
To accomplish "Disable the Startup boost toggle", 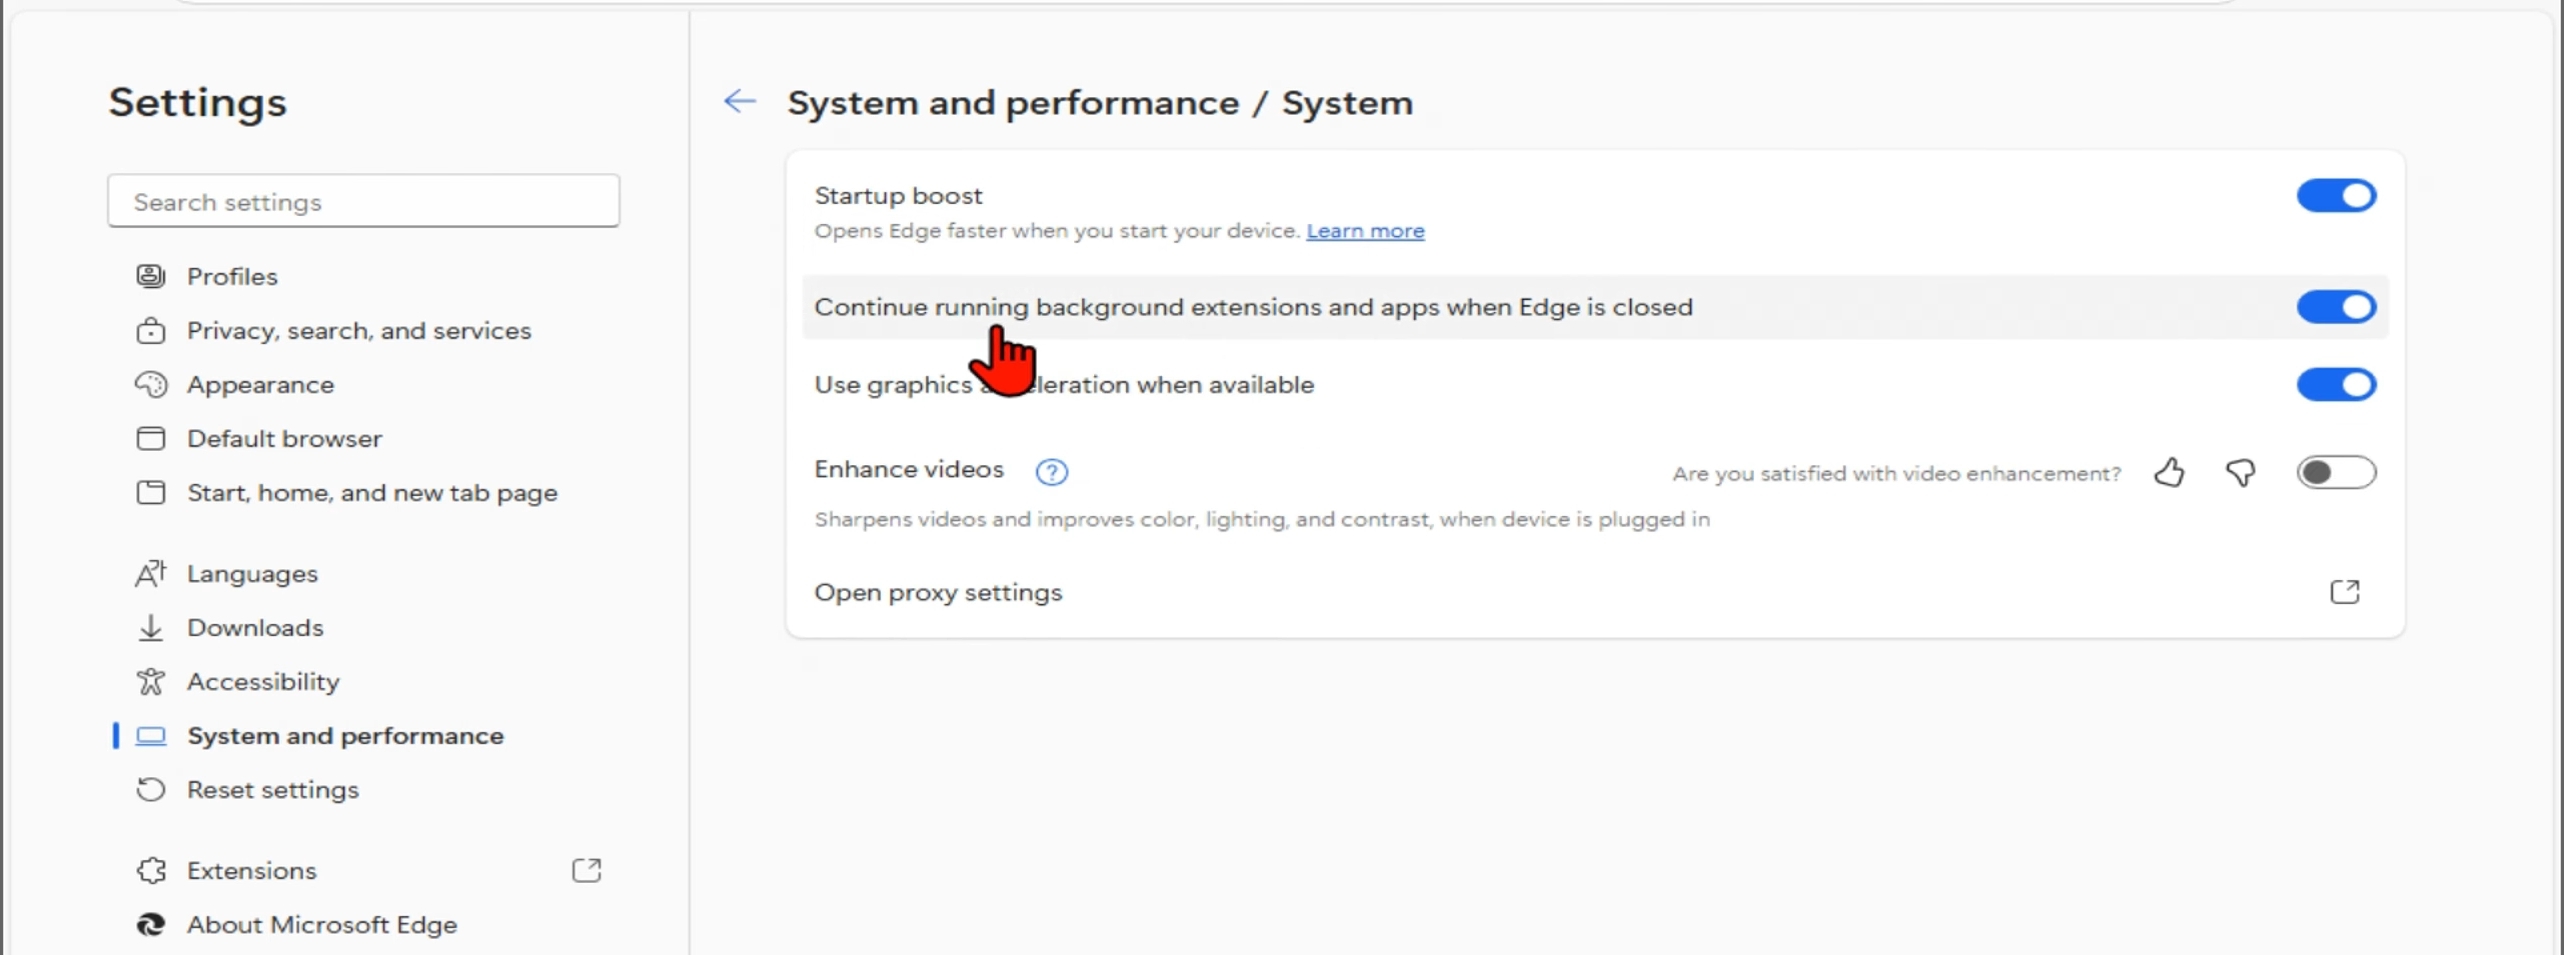I will click(x=2335, y=196).
